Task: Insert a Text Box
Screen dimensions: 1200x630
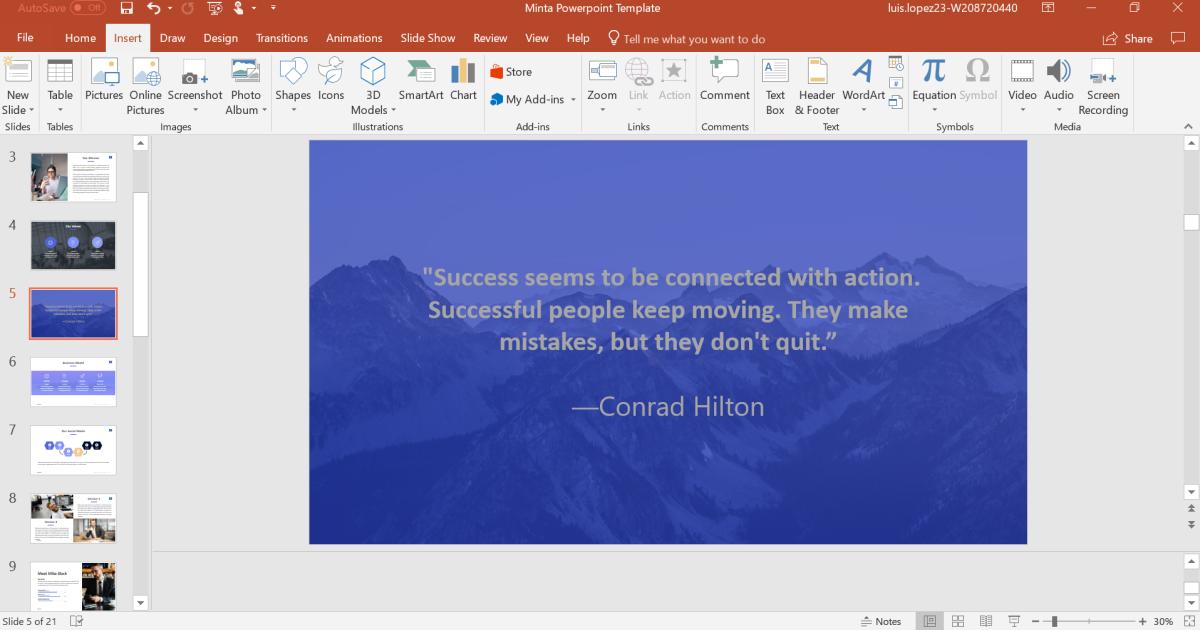Action: tap(775, 85)
